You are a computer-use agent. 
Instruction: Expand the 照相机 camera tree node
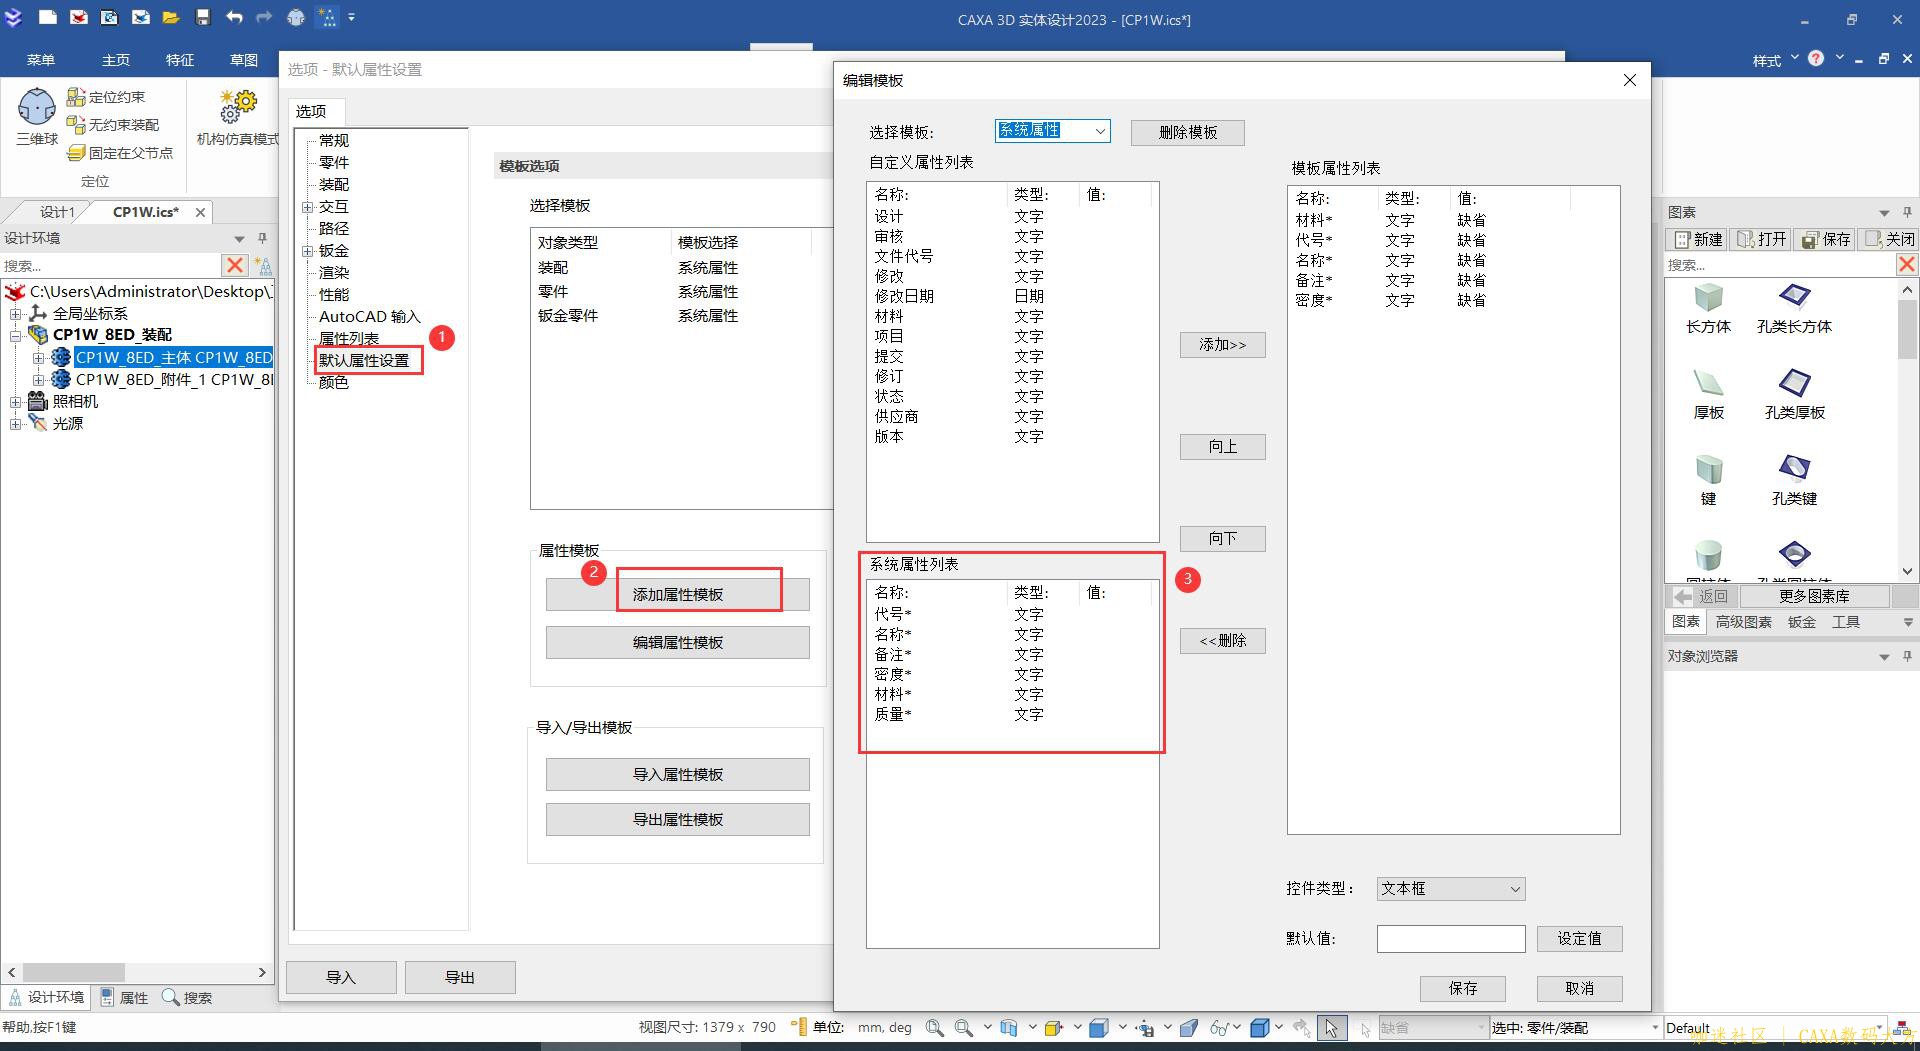click(16, 402)
